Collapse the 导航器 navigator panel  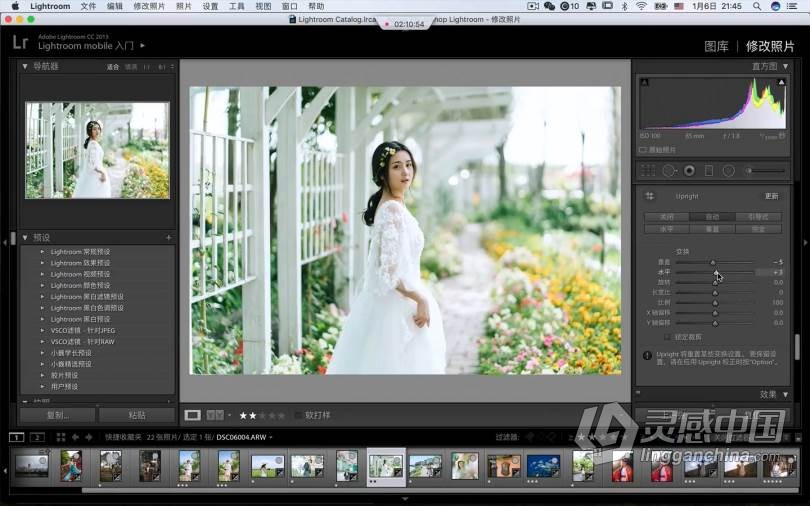[x=24, y=66]
